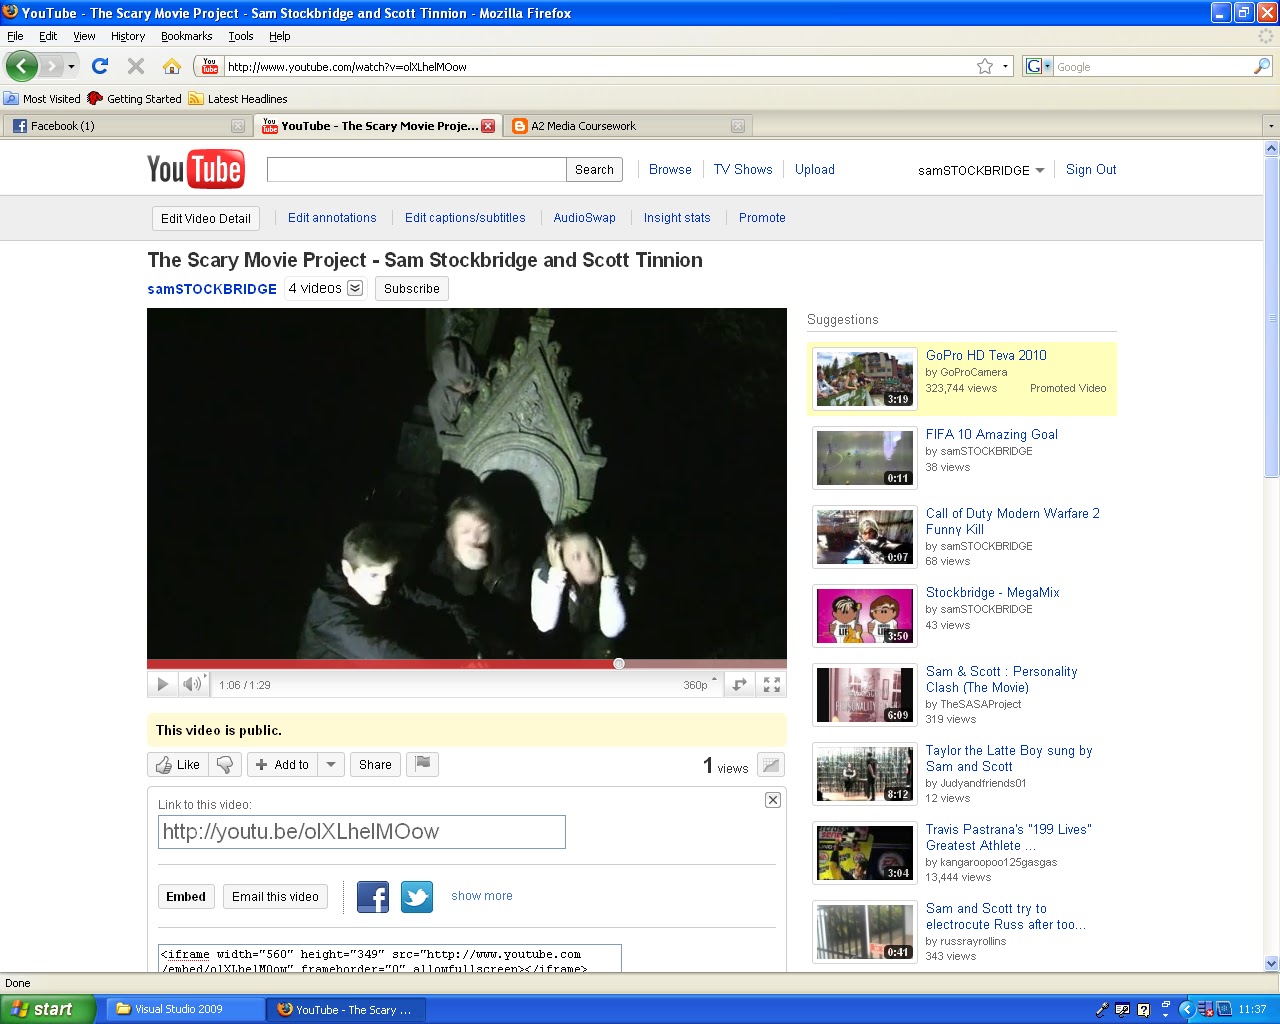Toggle the expand player size icon
Image resolution: width=1280 pixels, height=1024 pixels.
740,684
